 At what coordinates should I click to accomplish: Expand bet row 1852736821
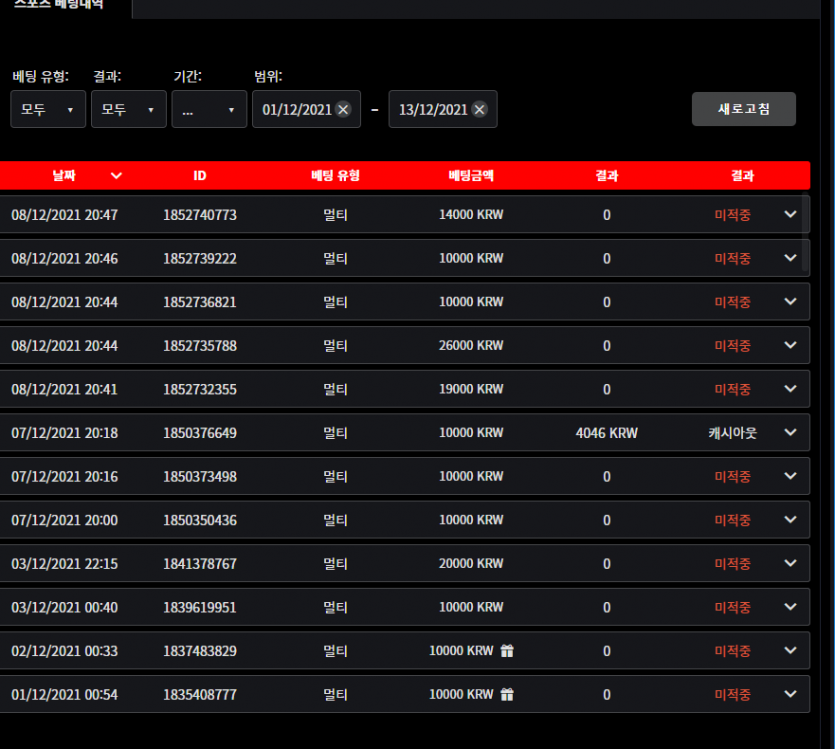point(790,301)
